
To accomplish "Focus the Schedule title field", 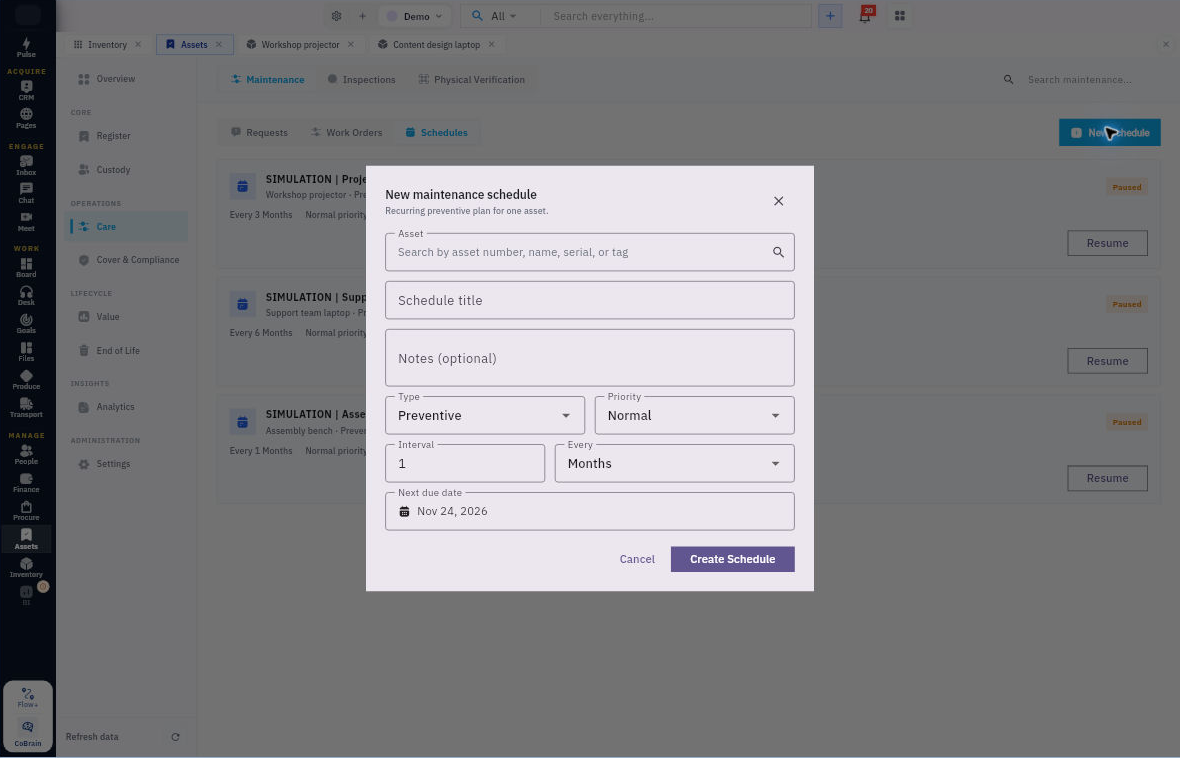I will pos(589,300).
